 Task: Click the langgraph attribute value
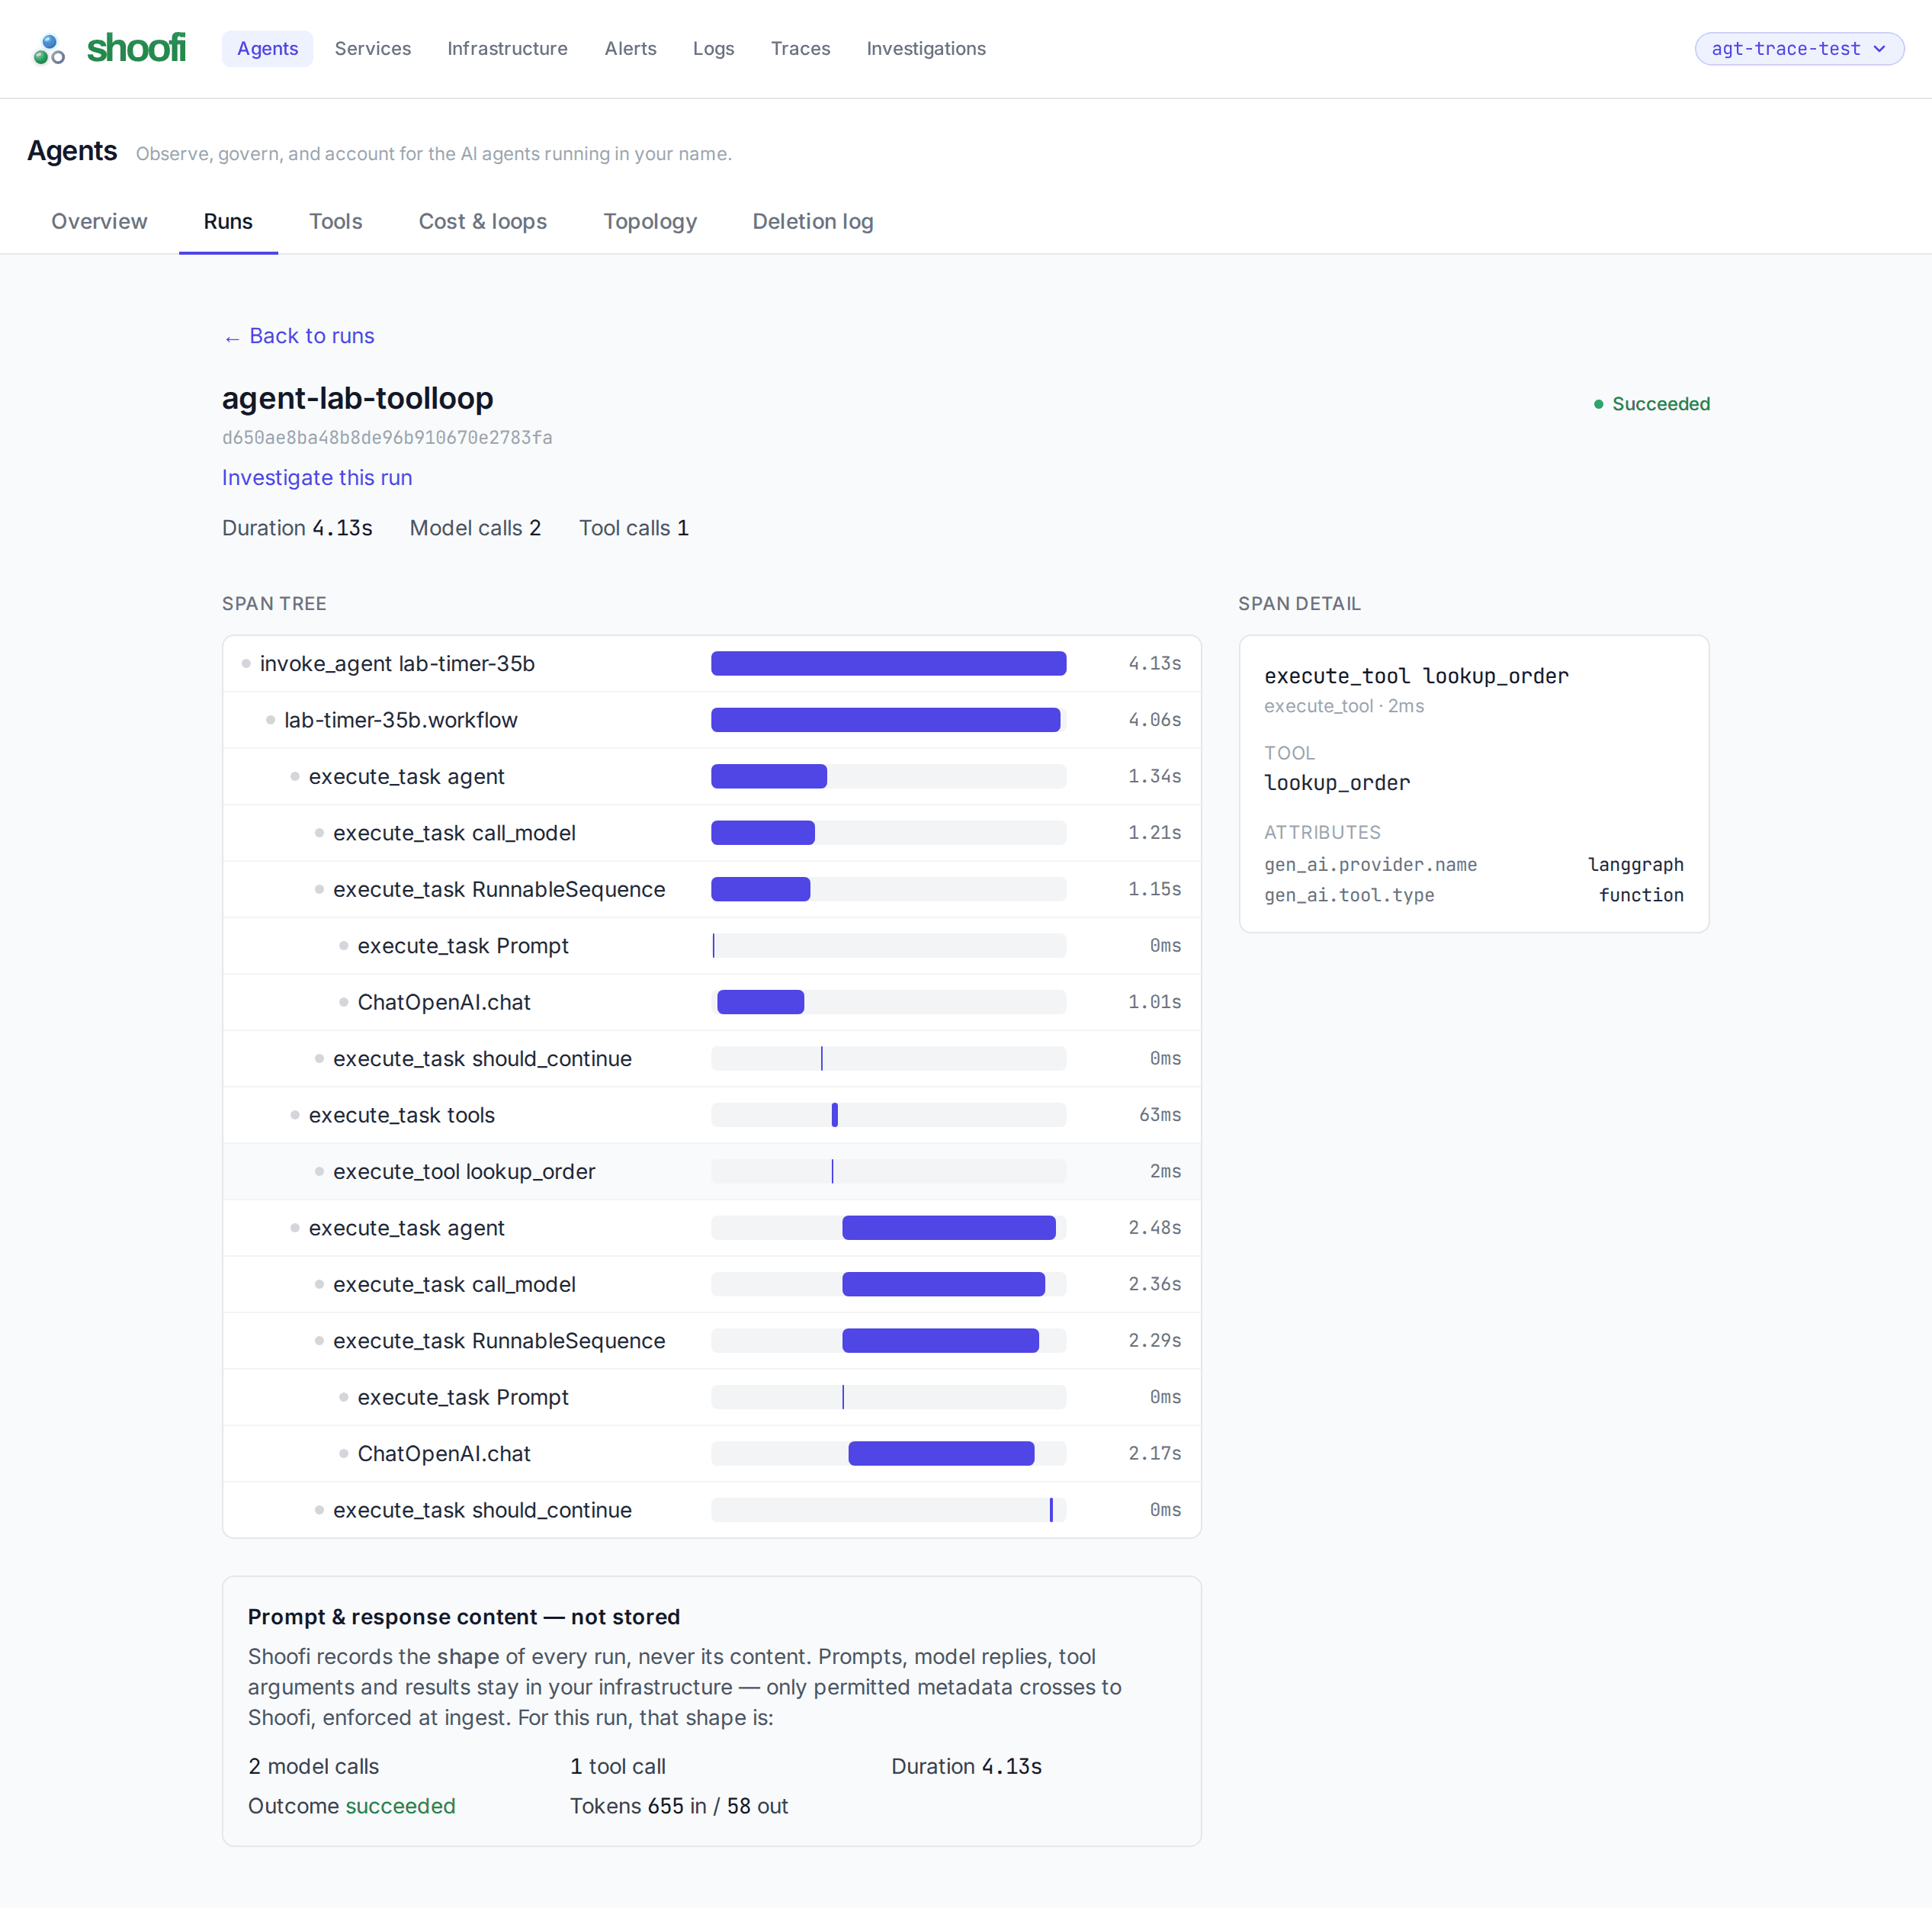click(1635, 865)
